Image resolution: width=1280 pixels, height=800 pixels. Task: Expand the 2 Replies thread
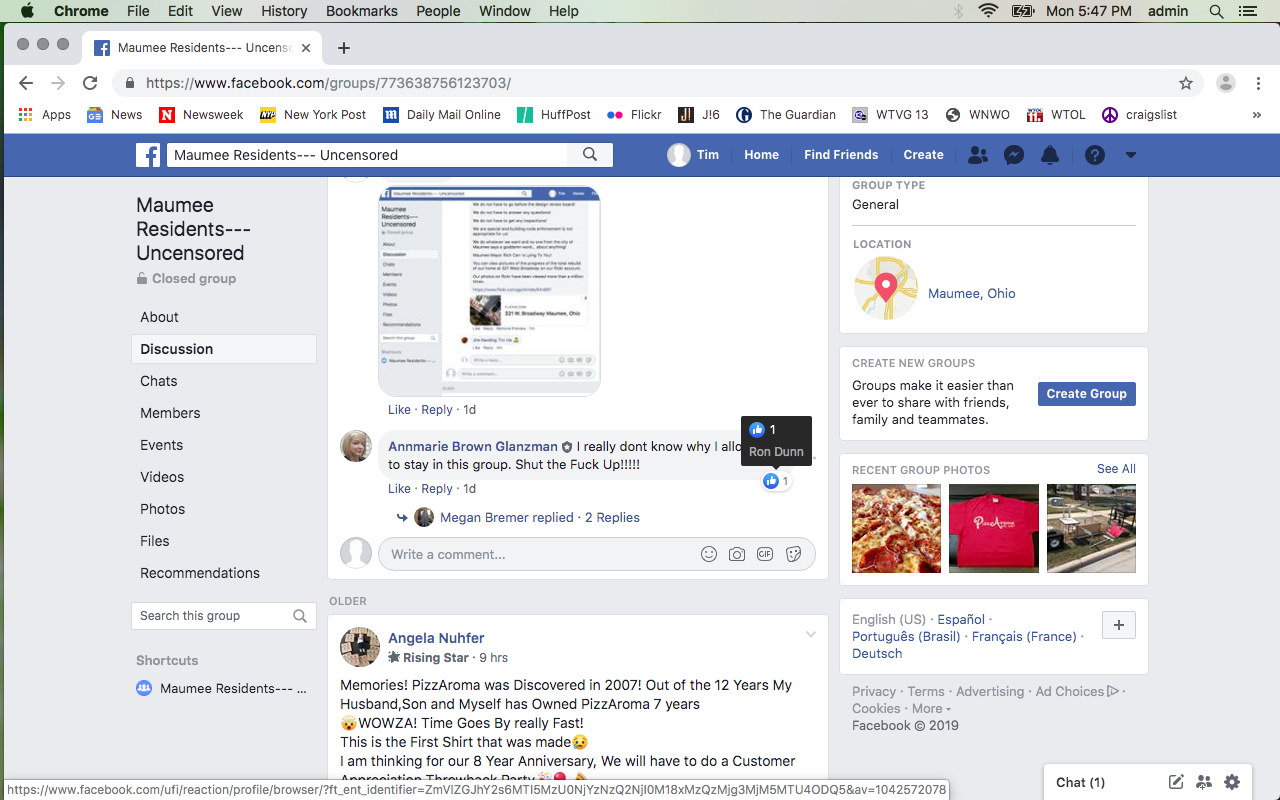click(x=612, y=517)
